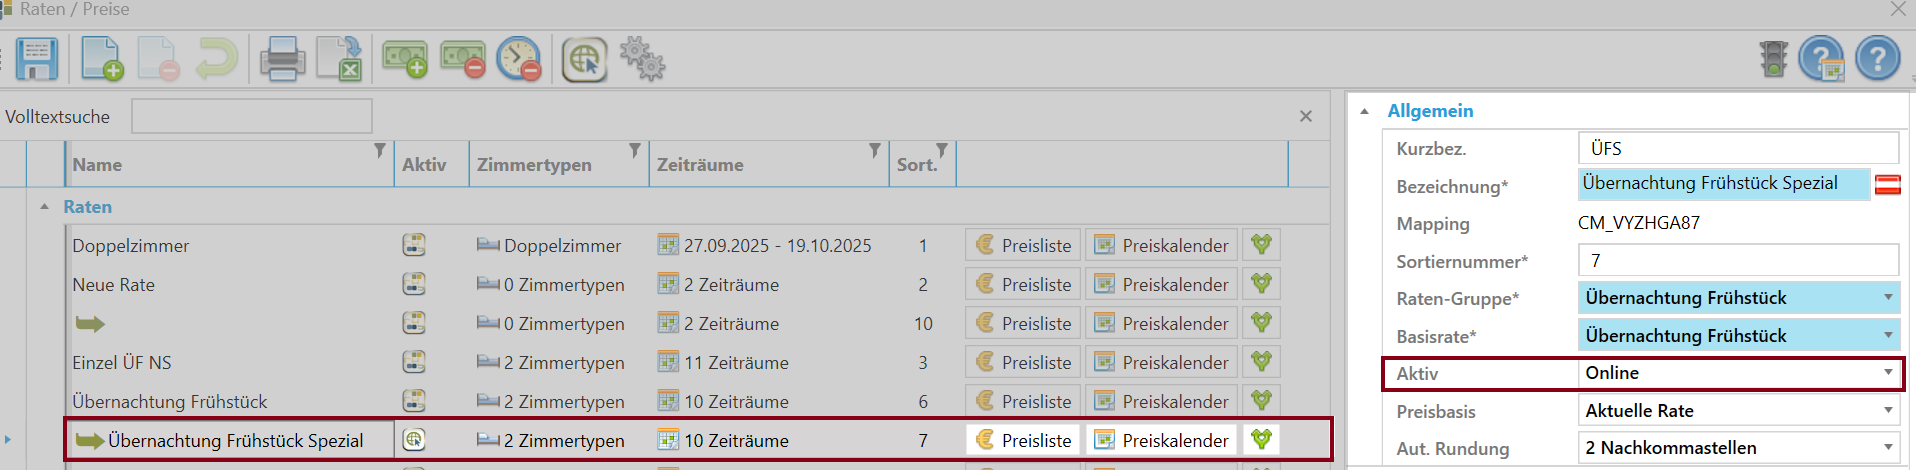Open Preiskalender for Doppelzimmer row
This screenshot has height=470, width=1916.
(1162, 245)
